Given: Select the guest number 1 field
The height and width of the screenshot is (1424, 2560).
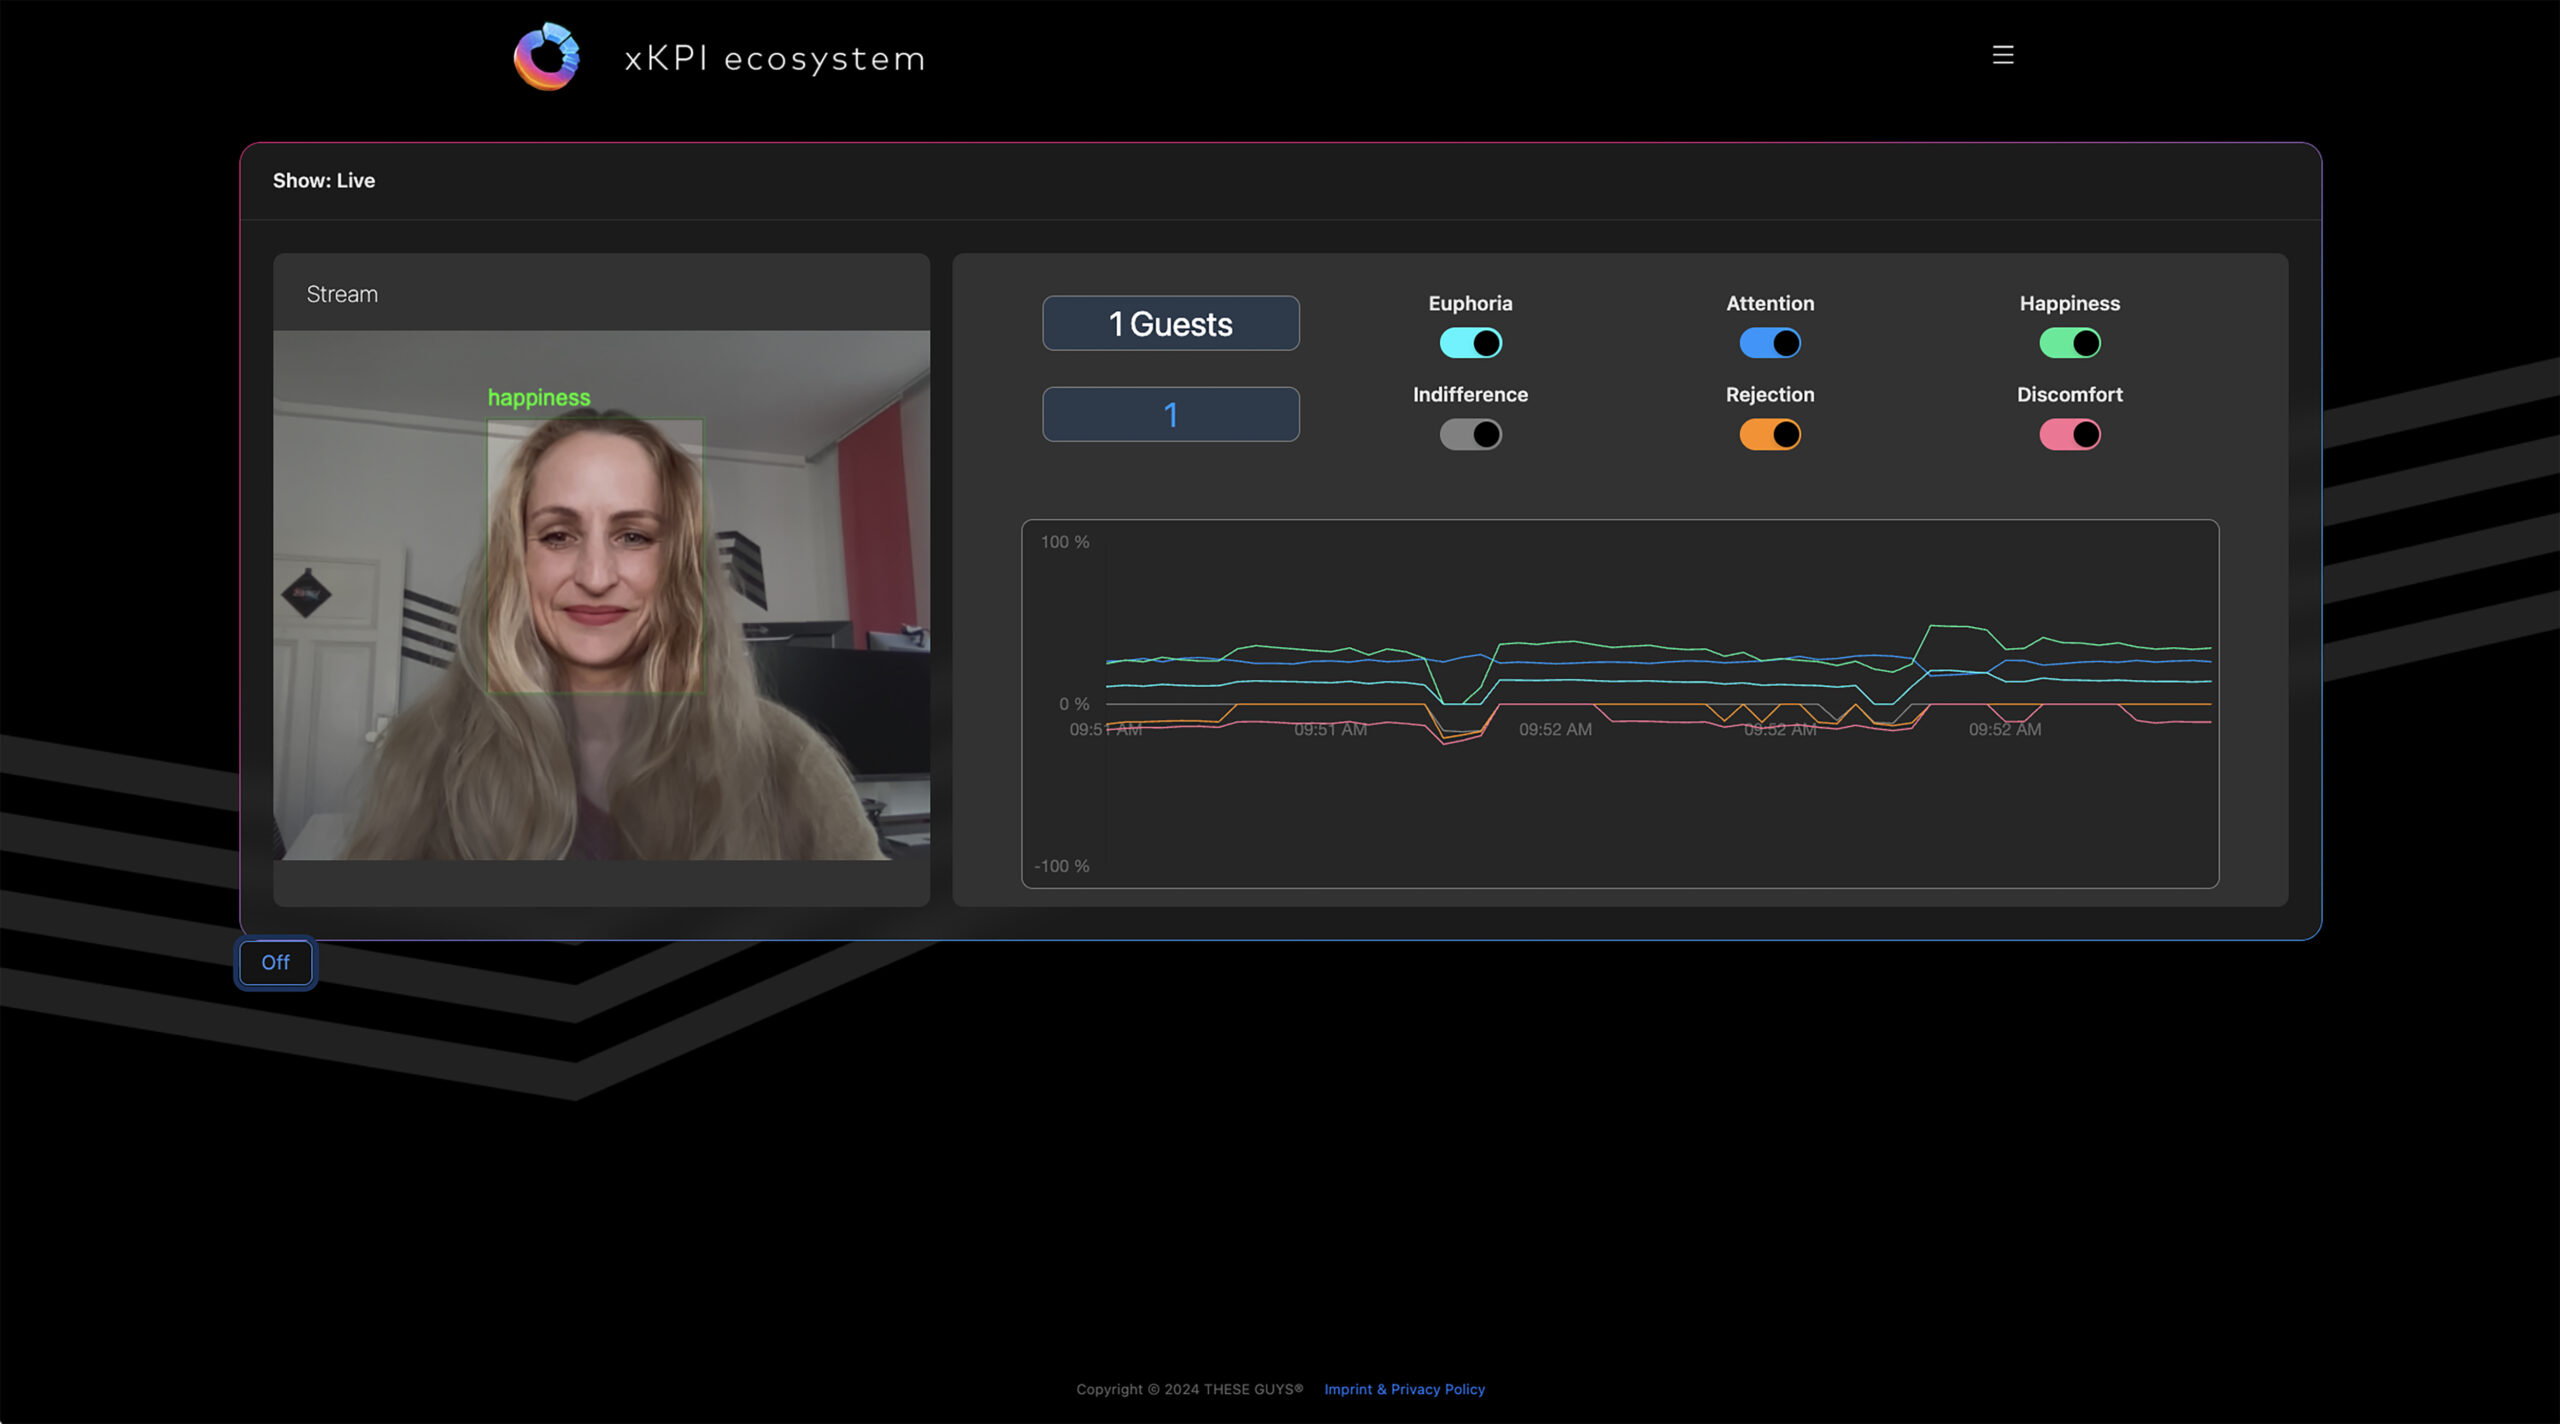Looking at the screenshot, I should click(1170, 414).
